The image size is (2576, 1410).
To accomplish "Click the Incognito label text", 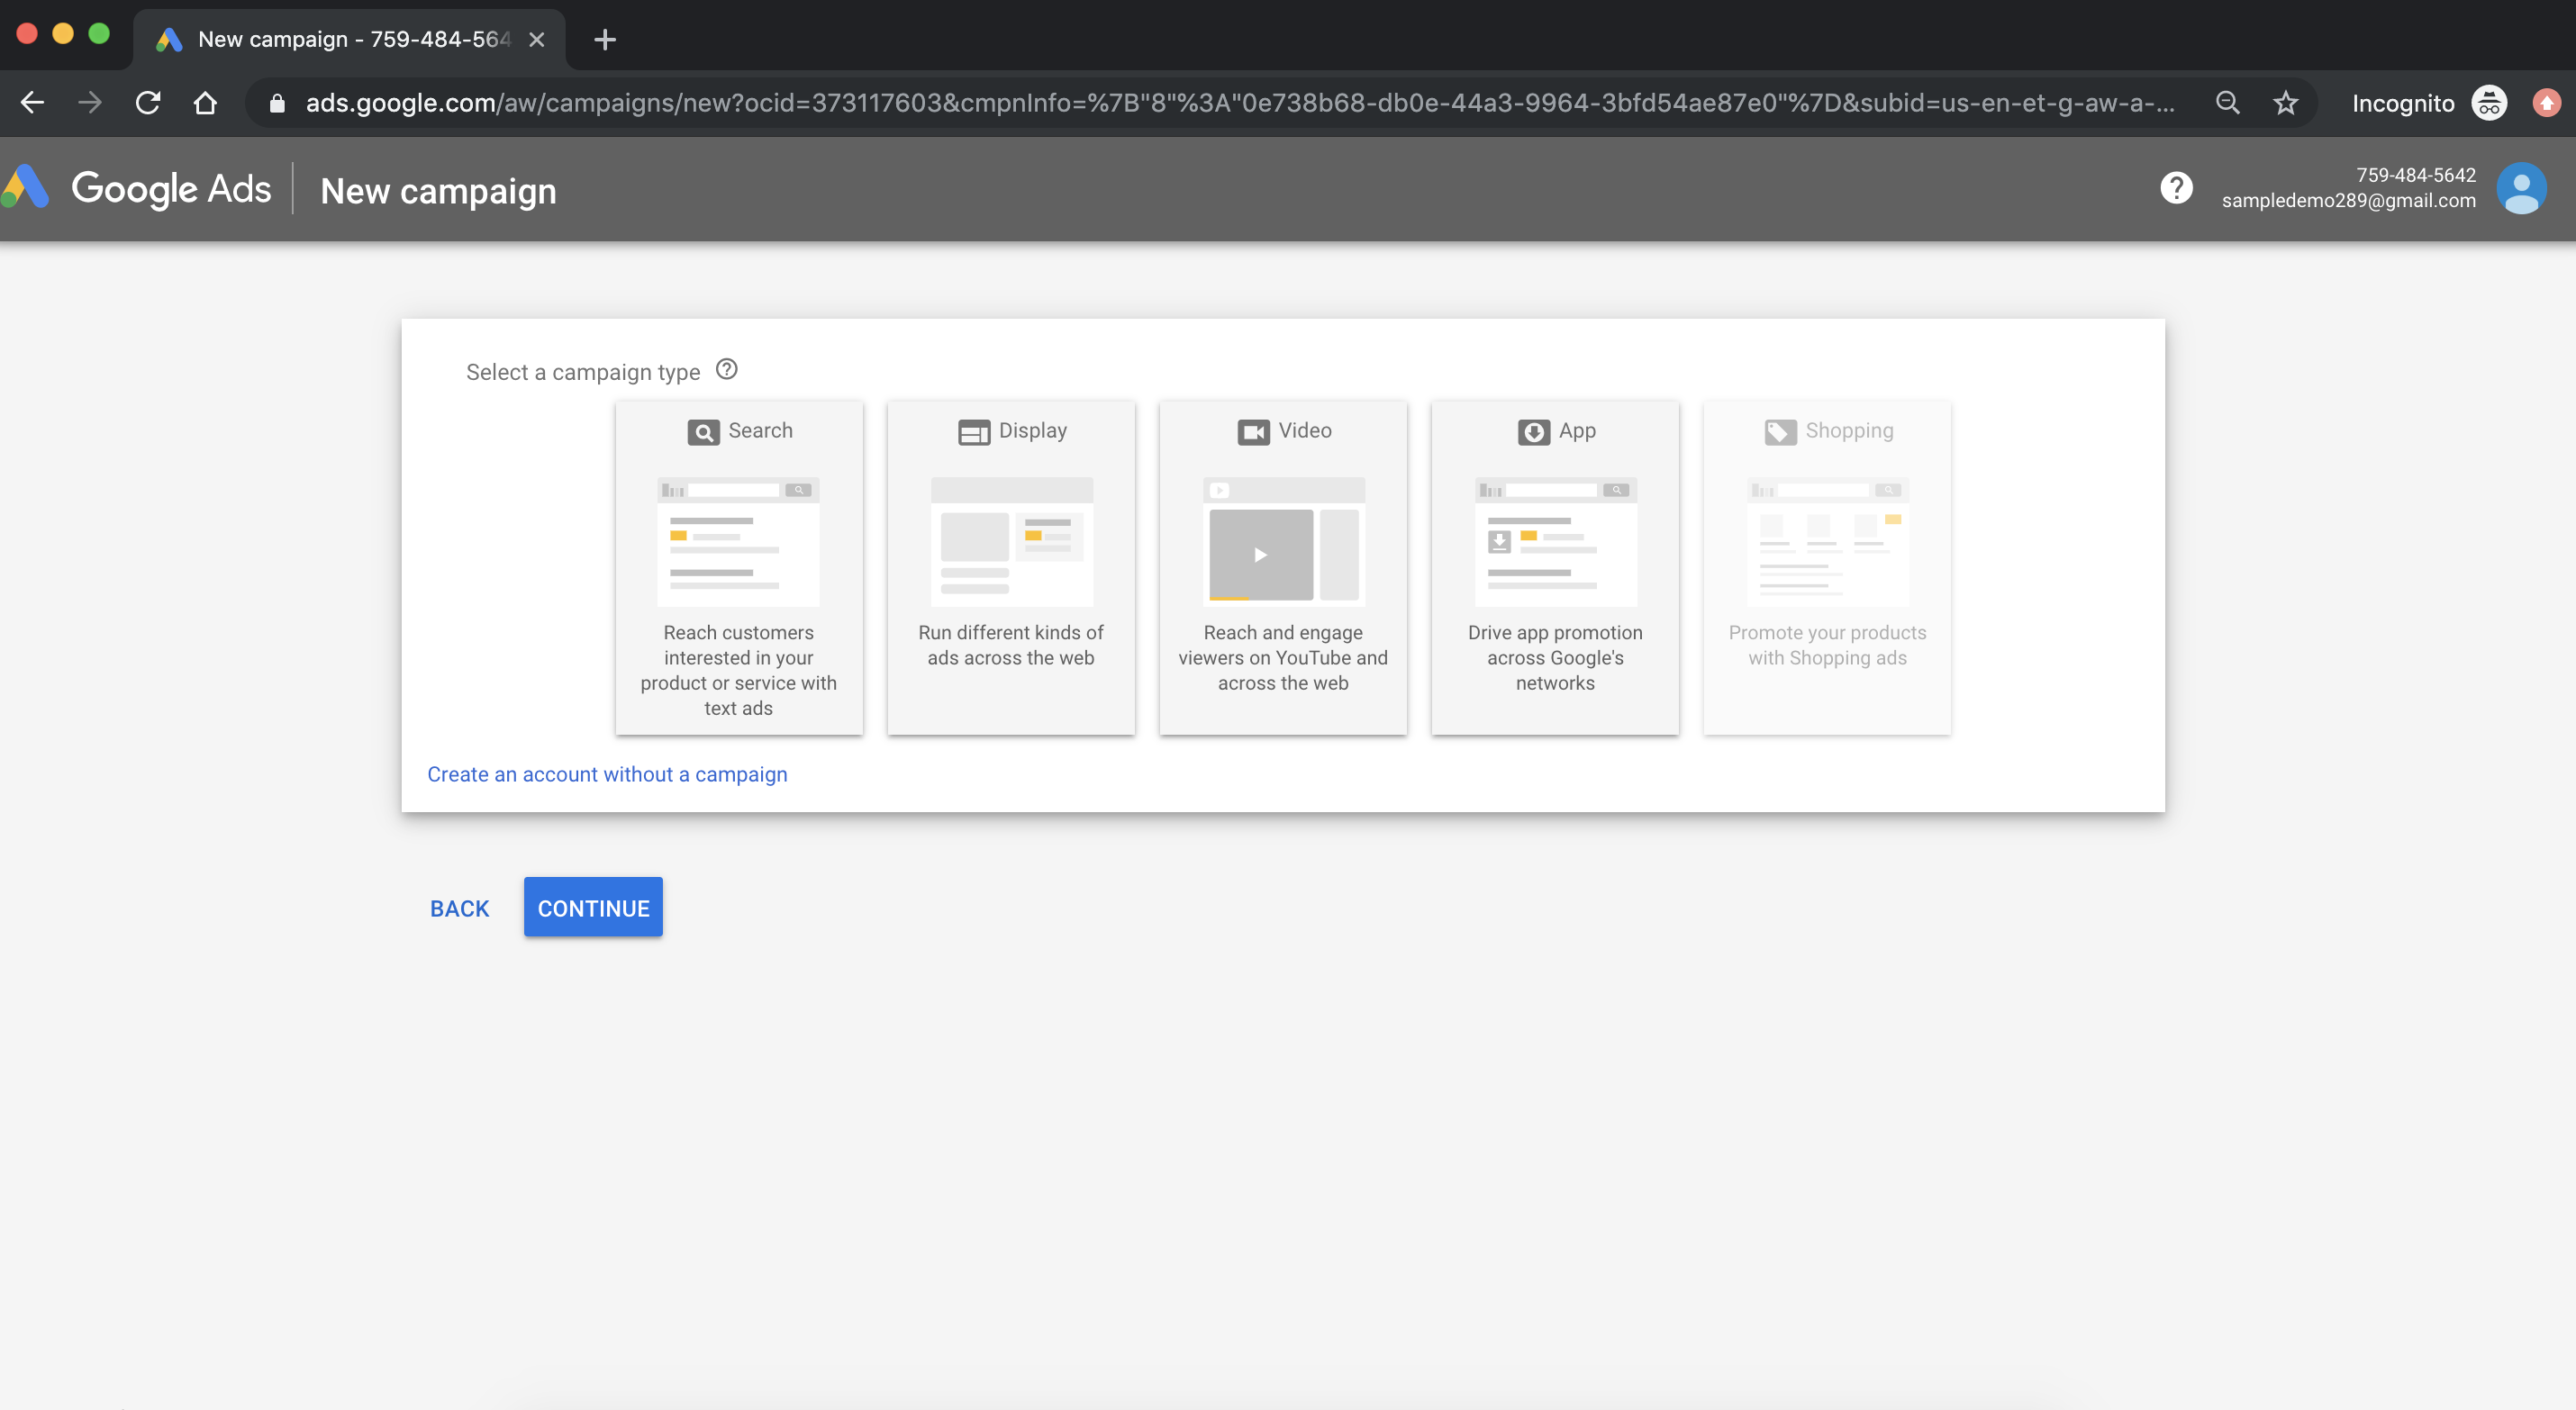I will (x=2403, y=103).
